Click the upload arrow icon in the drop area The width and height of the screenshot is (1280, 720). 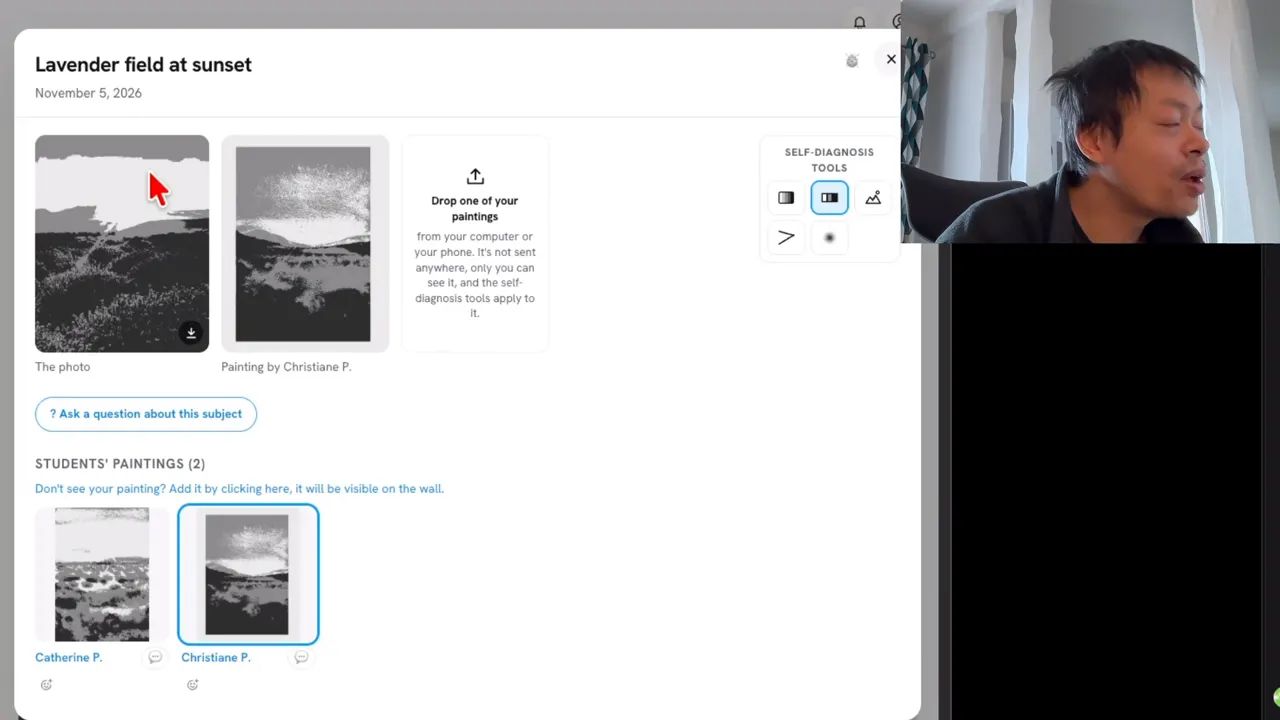pos(475,176)
